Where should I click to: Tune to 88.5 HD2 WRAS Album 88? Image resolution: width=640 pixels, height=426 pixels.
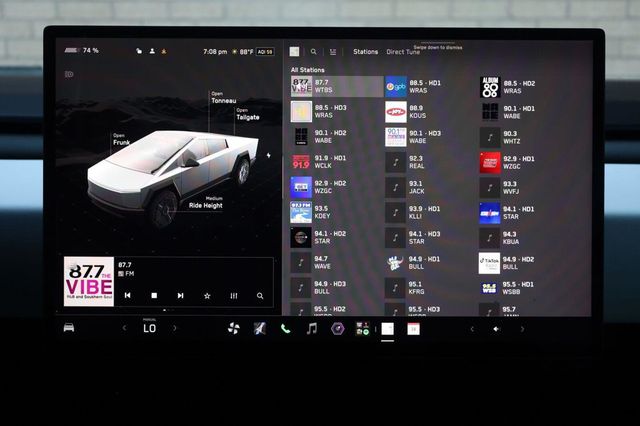point(525,87)
